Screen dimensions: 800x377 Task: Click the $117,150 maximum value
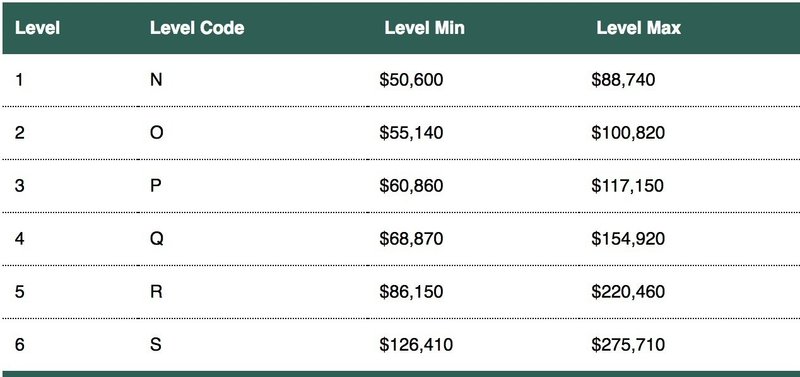pyautogui.click(x=628, y=186)
